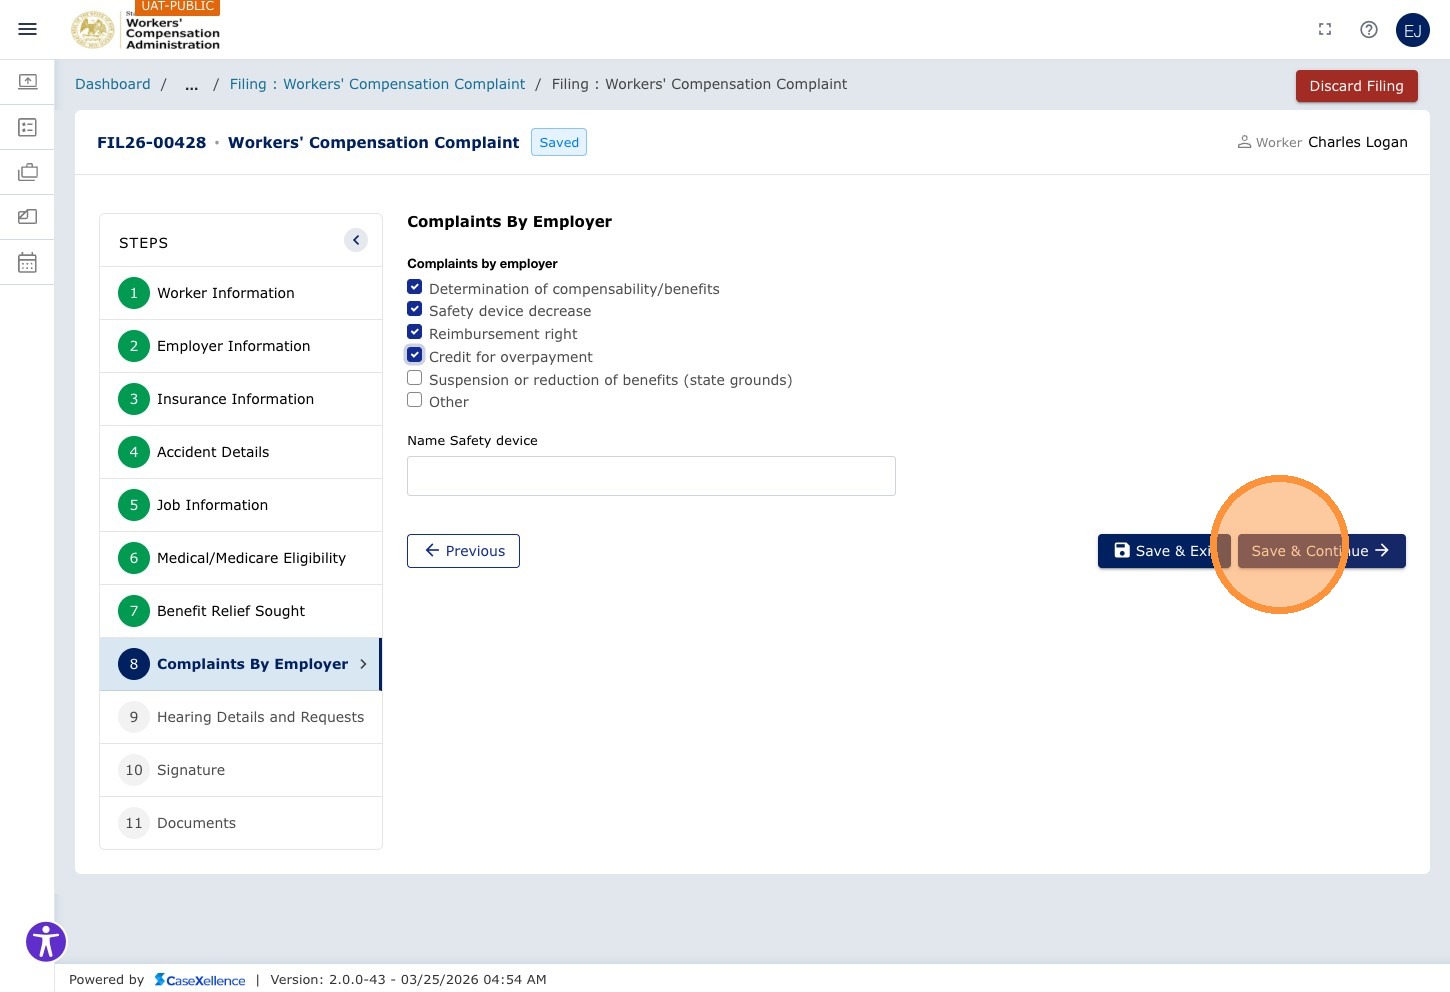Viewport: 1450px width, 992px height.
Task: Go to step 4 Accident Details
Action: (241, 452)
